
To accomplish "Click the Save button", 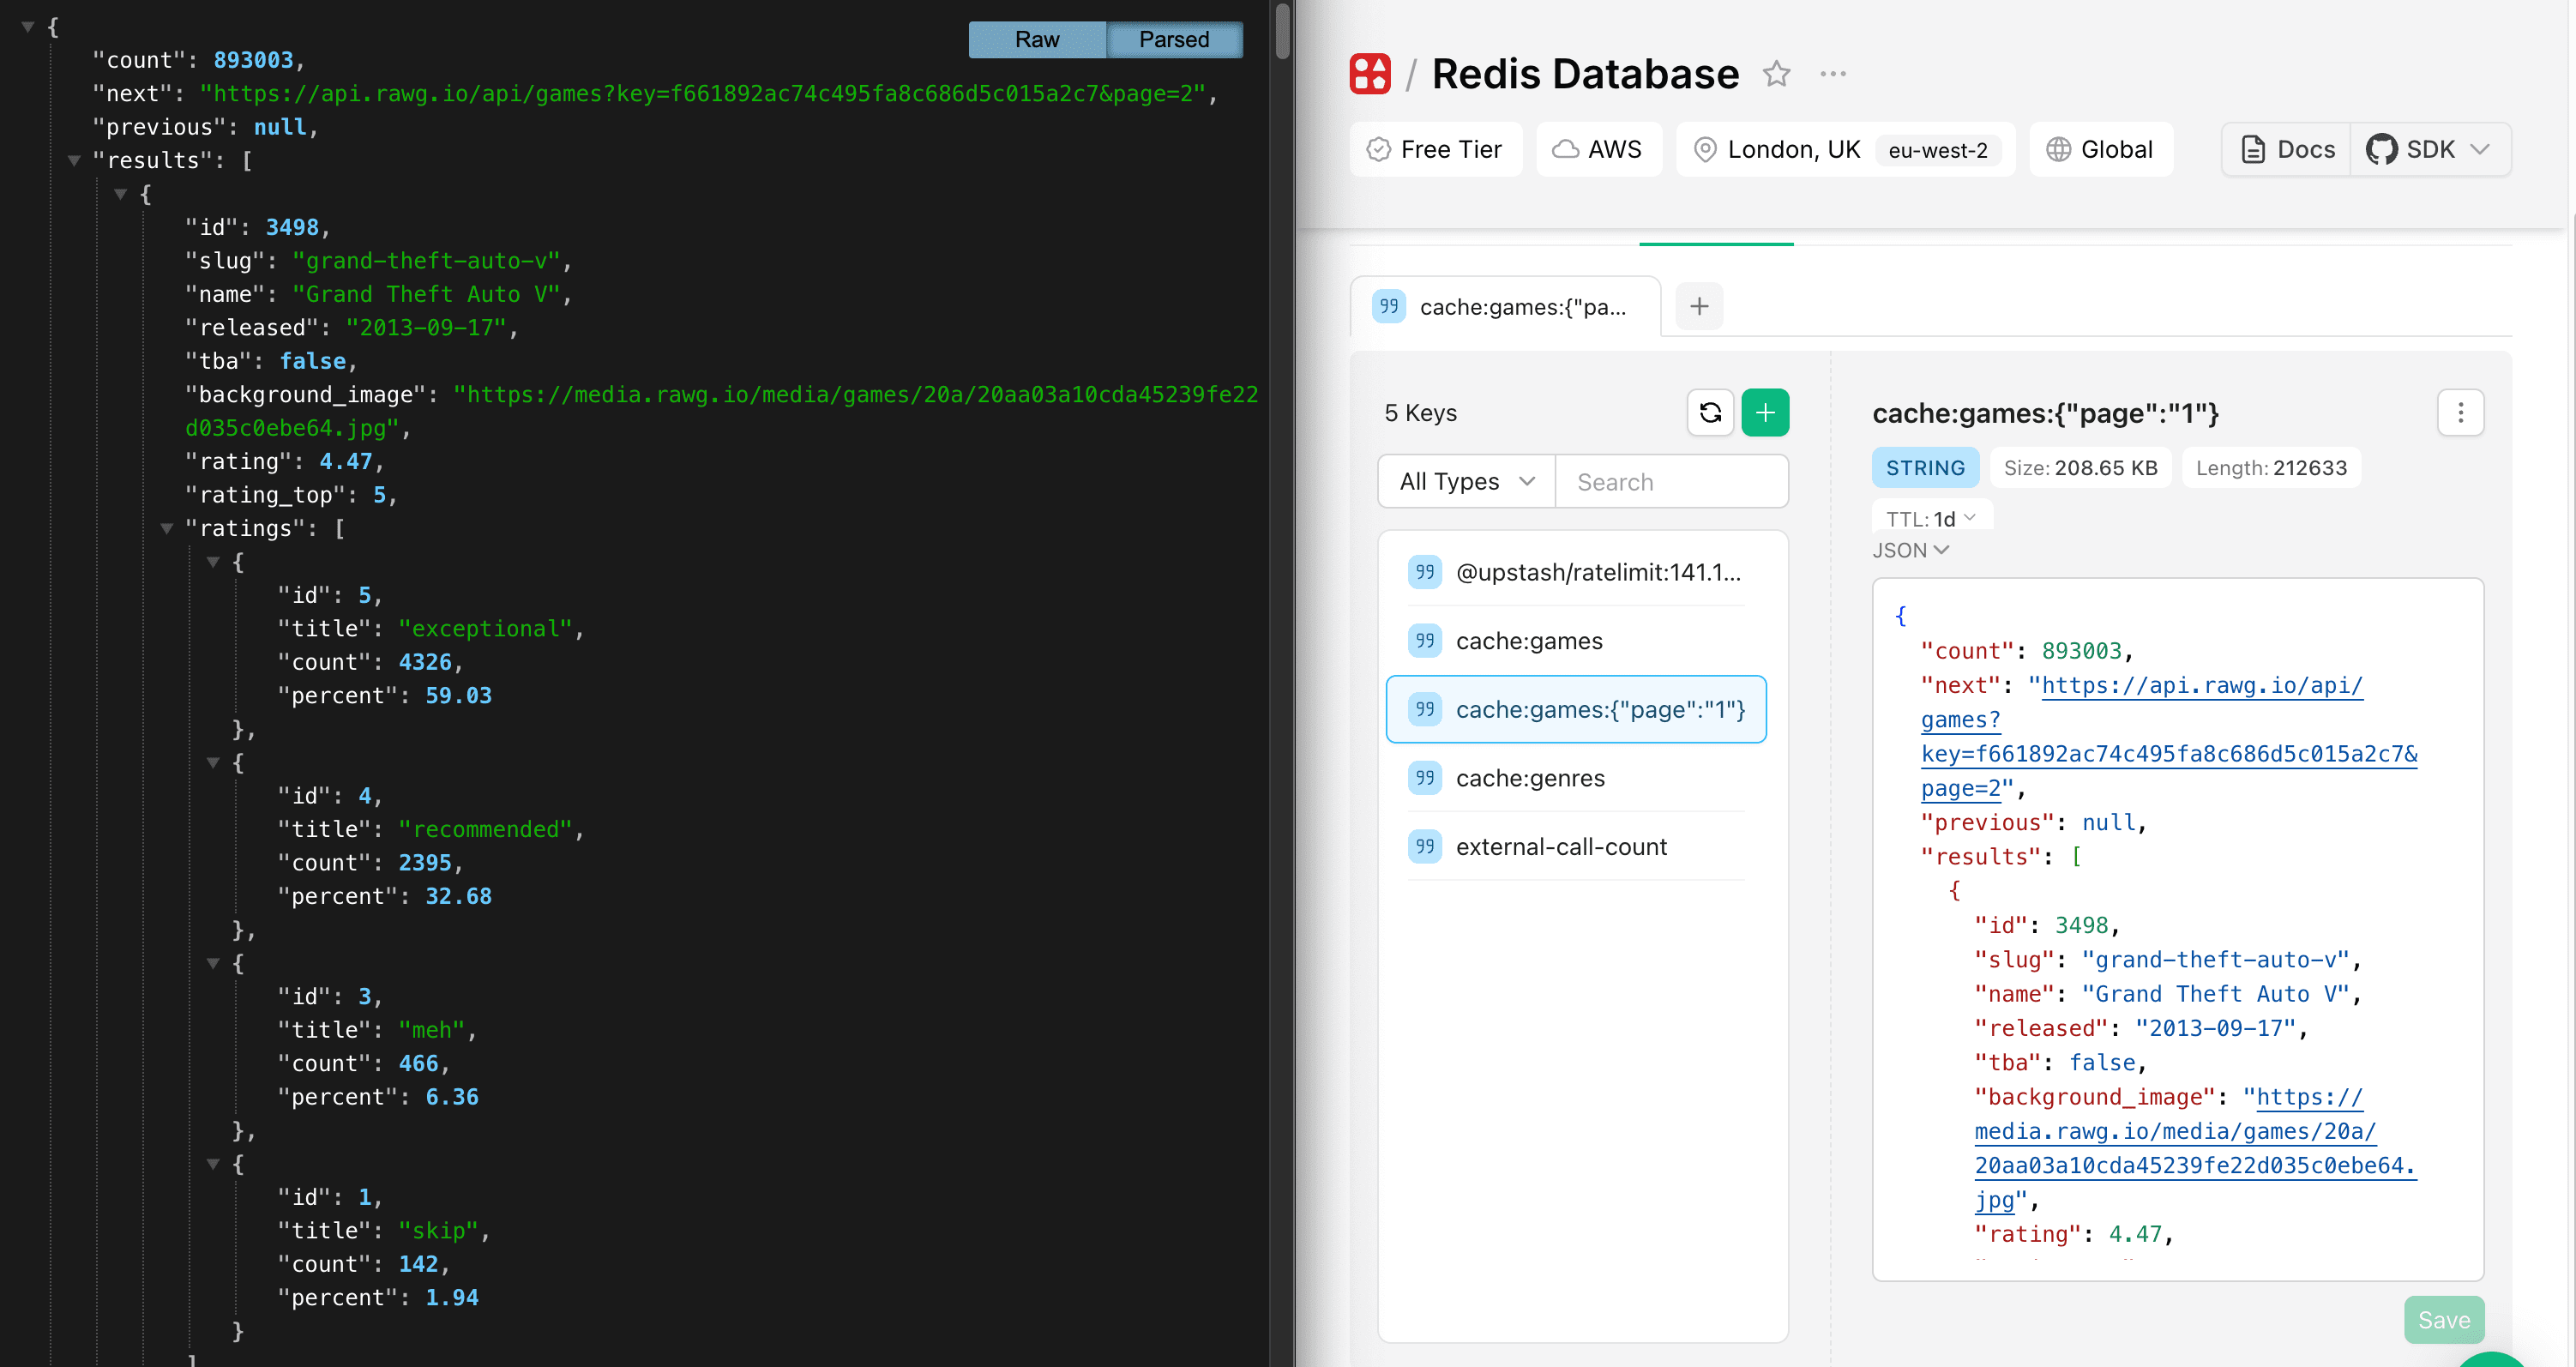I will 2443,1320.
